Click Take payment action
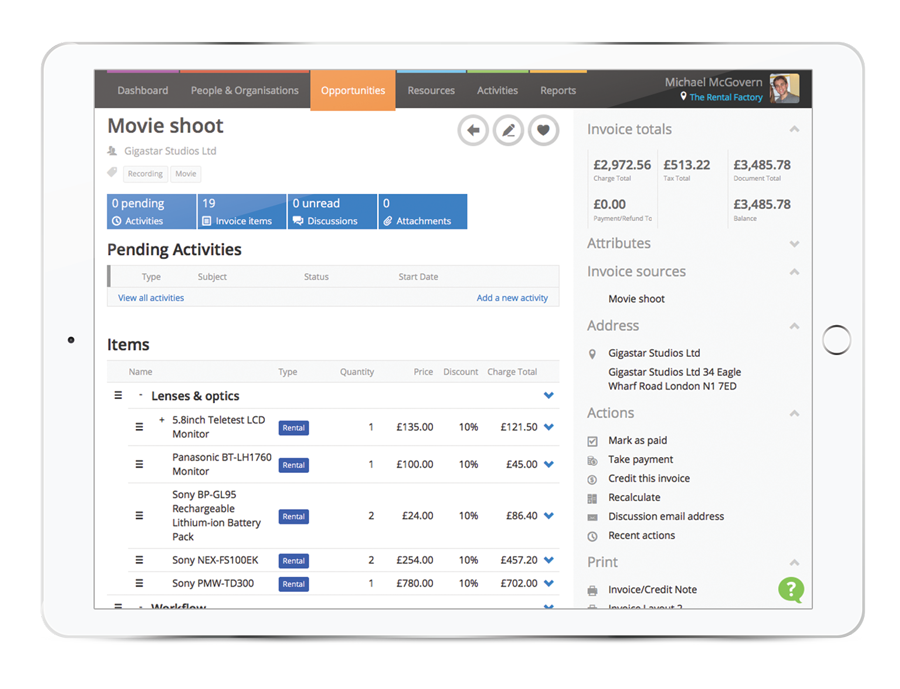 tap(641, 459)
